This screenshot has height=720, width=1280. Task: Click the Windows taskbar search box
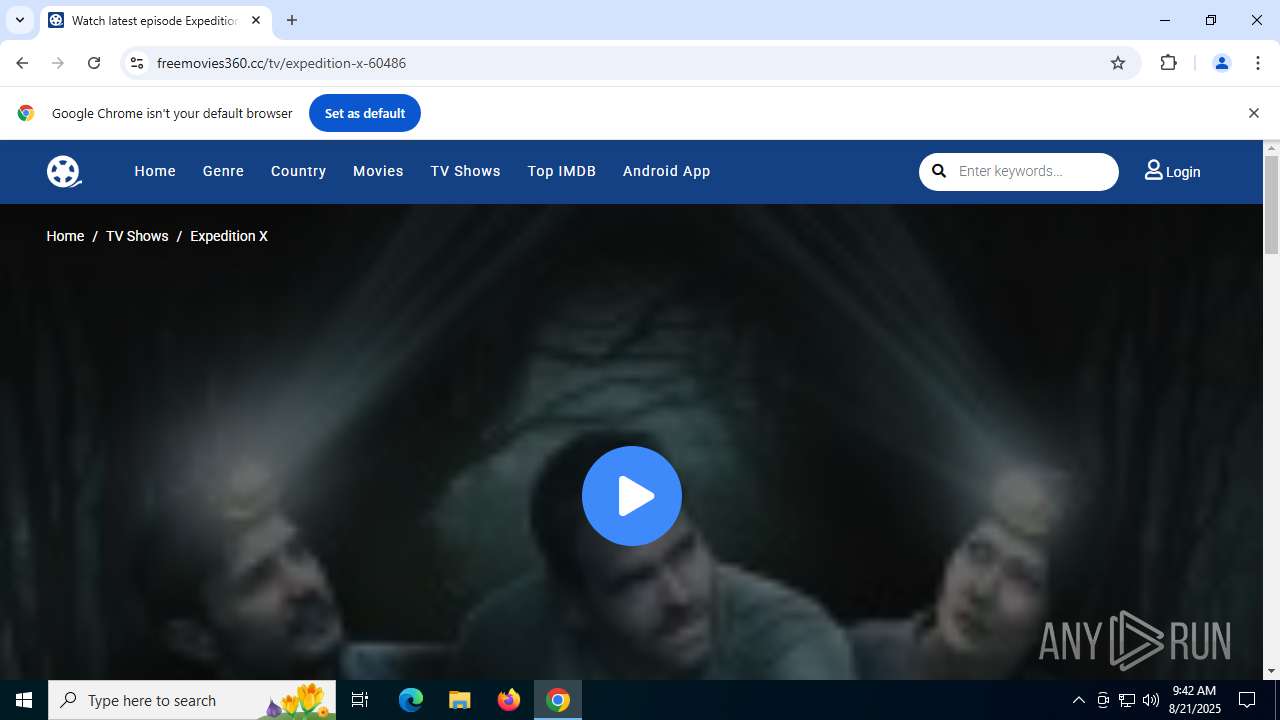(192, 700)
